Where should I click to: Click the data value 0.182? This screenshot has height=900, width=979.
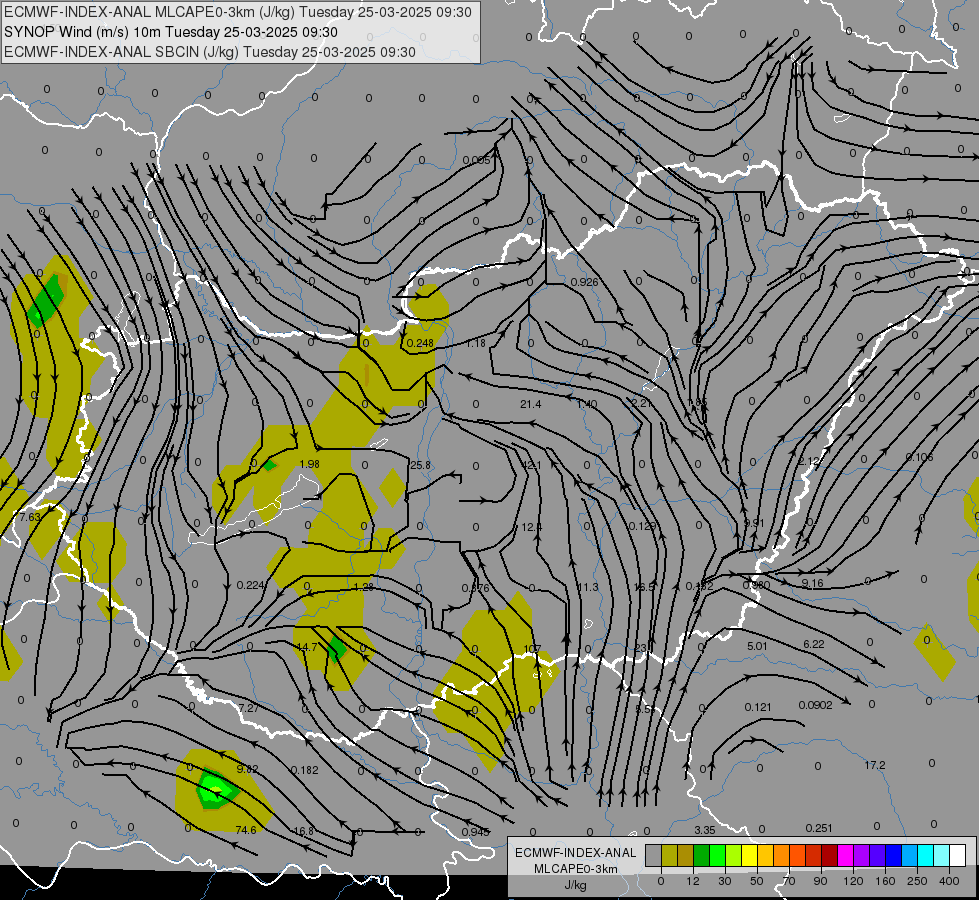pos(305,770)
